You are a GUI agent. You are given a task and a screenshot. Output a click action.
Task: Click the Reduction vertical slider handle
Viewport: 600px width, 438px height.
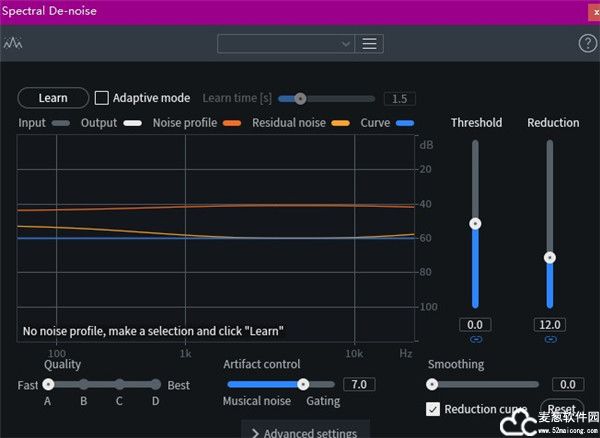pyautogui.click(x=550, y=257)
